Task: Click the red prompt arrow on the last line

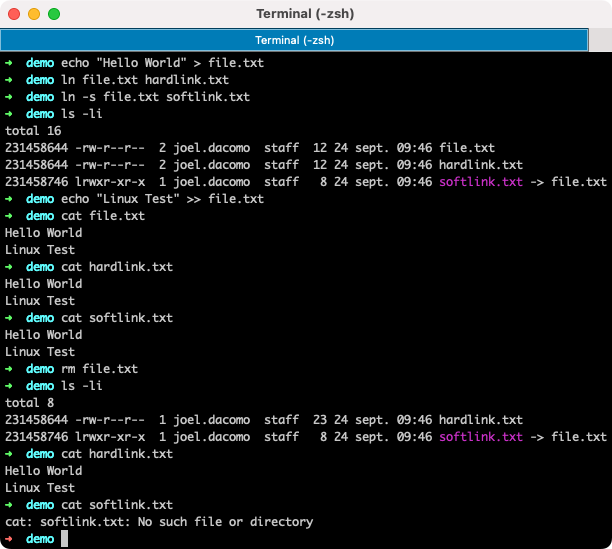Action: pyautogui.click(x=9, y=539)
